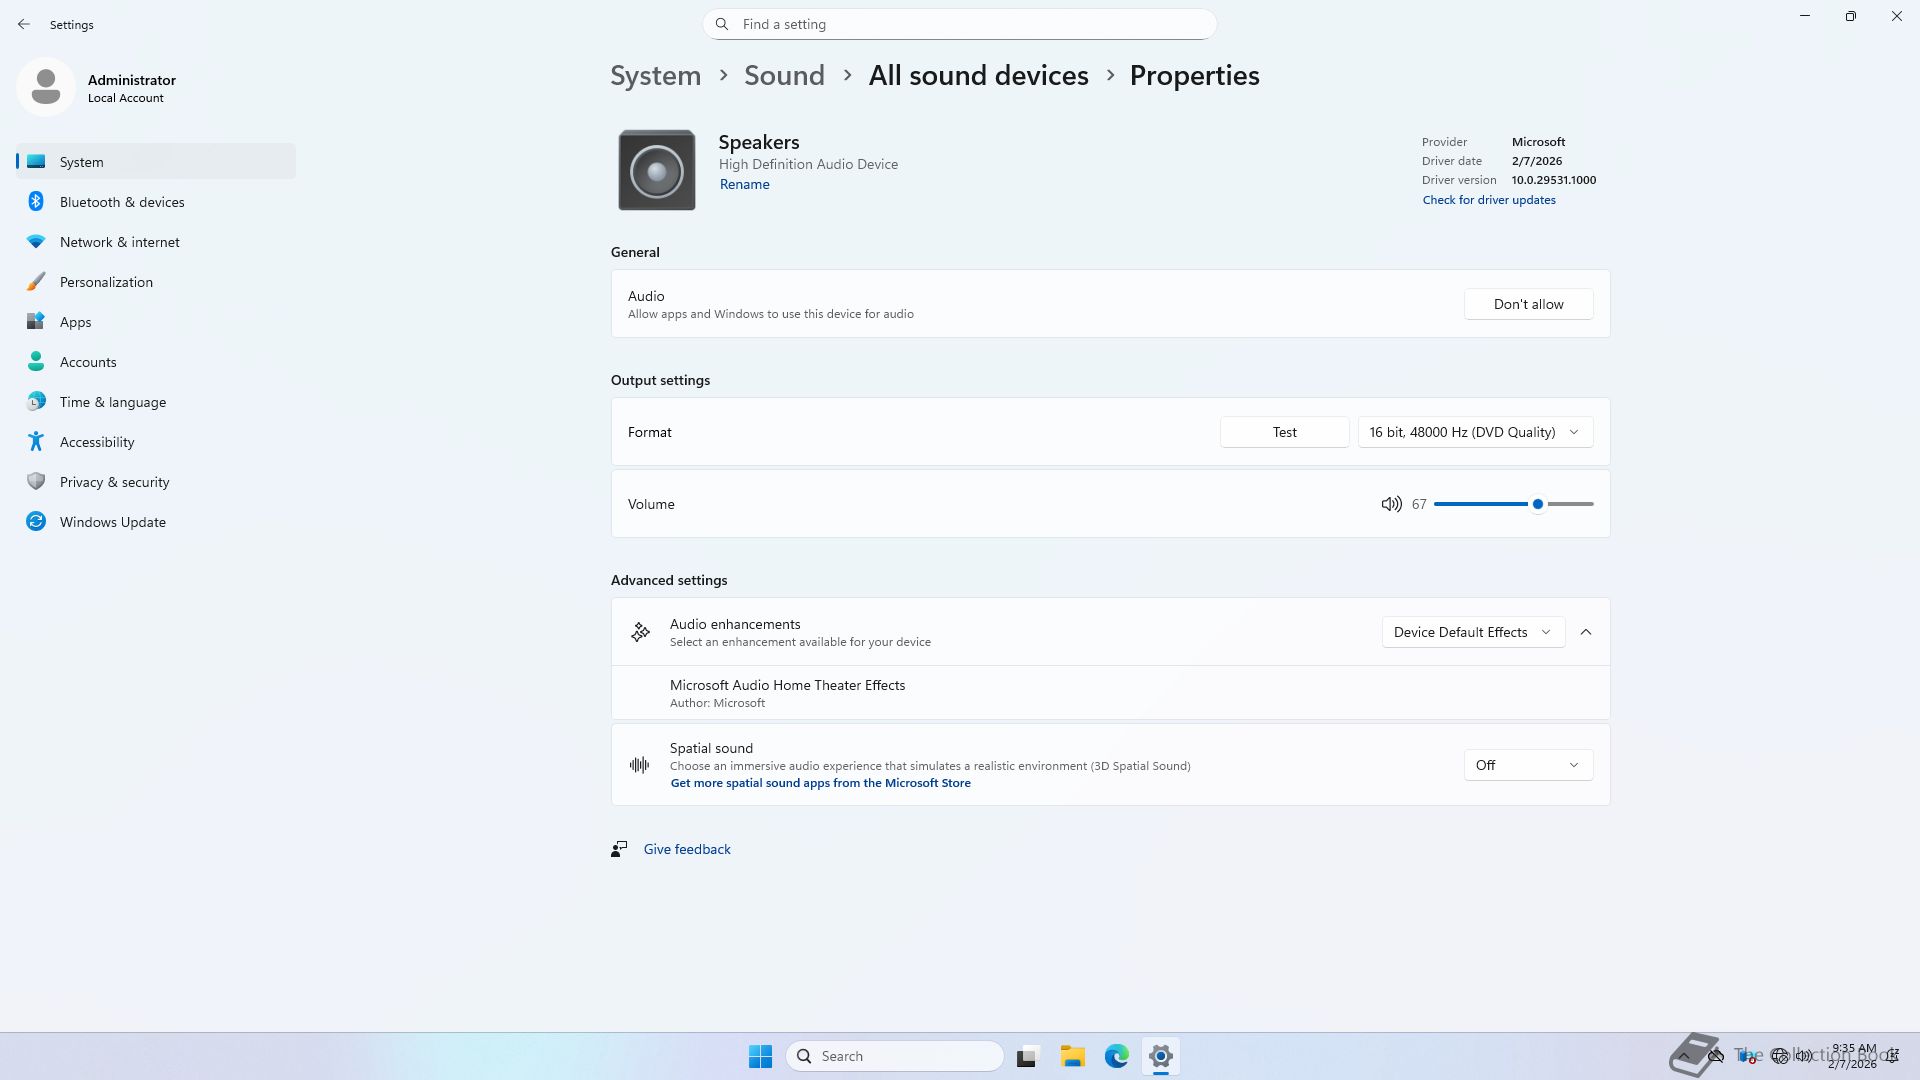This screenshot has height=1080, width=1920.
Task: Open Microsoft Edge from taskbar
Action: tap(1116, 1056)
